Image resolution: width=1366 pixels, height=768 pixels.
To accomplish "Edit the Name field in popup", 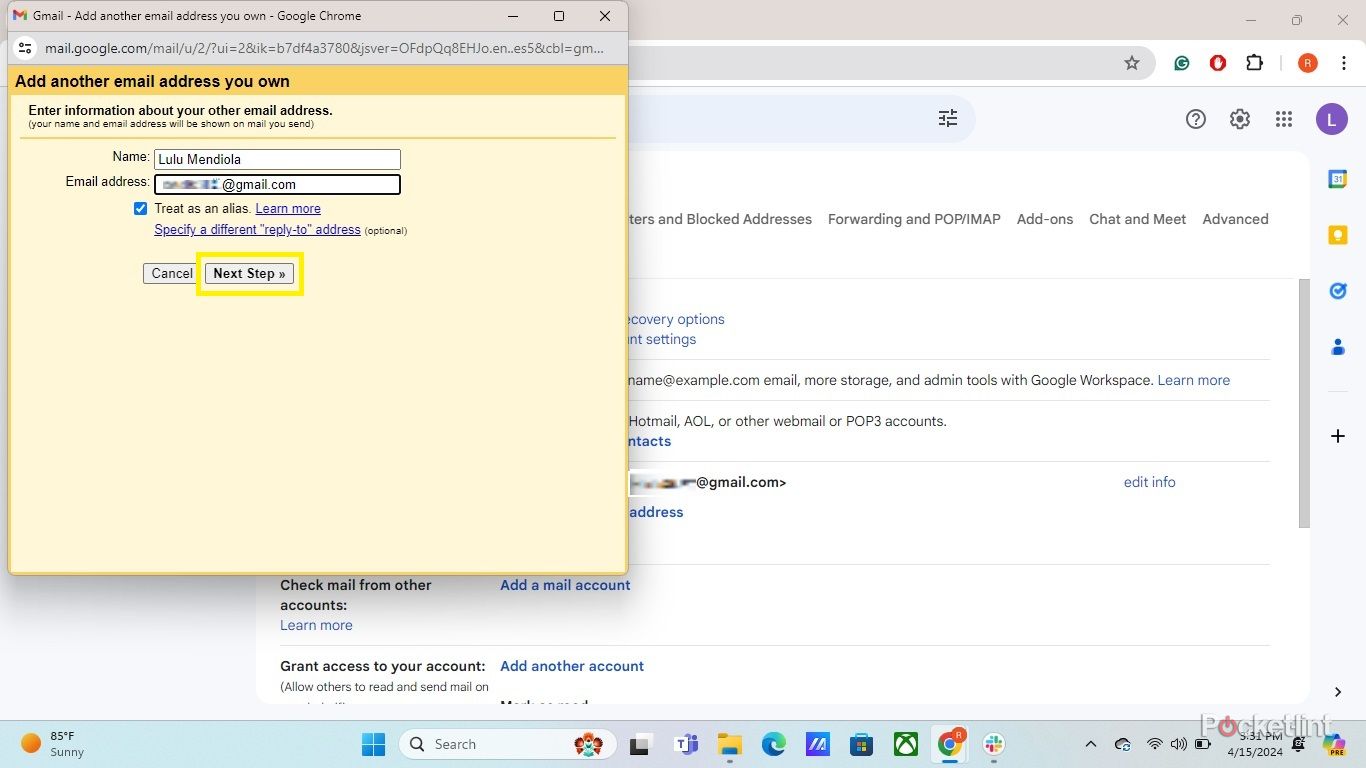I will tap(277, 159).
